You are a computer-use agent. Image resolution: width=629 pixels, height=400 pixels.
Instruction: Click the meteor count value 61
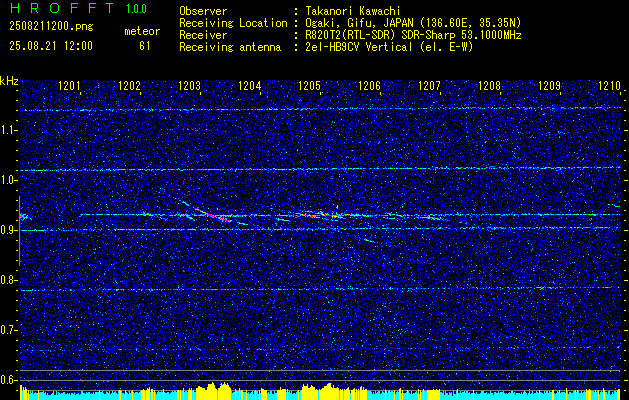(145, 46)
